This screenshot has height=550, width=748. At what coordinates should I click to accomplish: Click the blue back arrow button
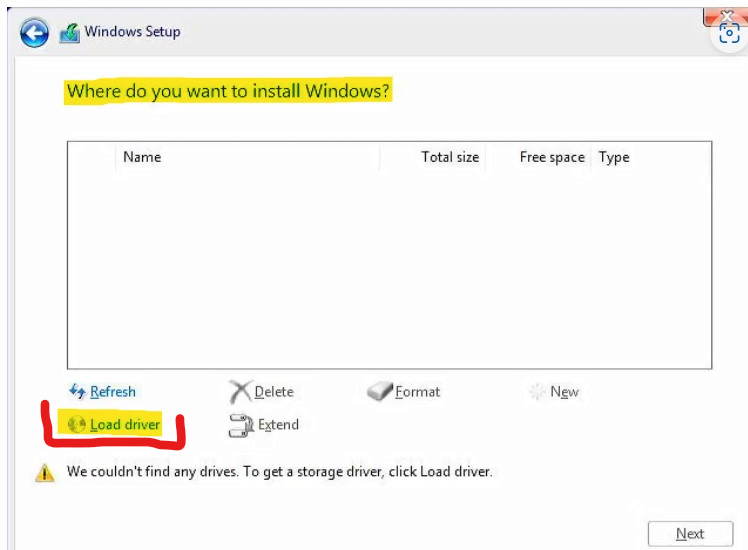pyautogui.click(x=34, y=33)
